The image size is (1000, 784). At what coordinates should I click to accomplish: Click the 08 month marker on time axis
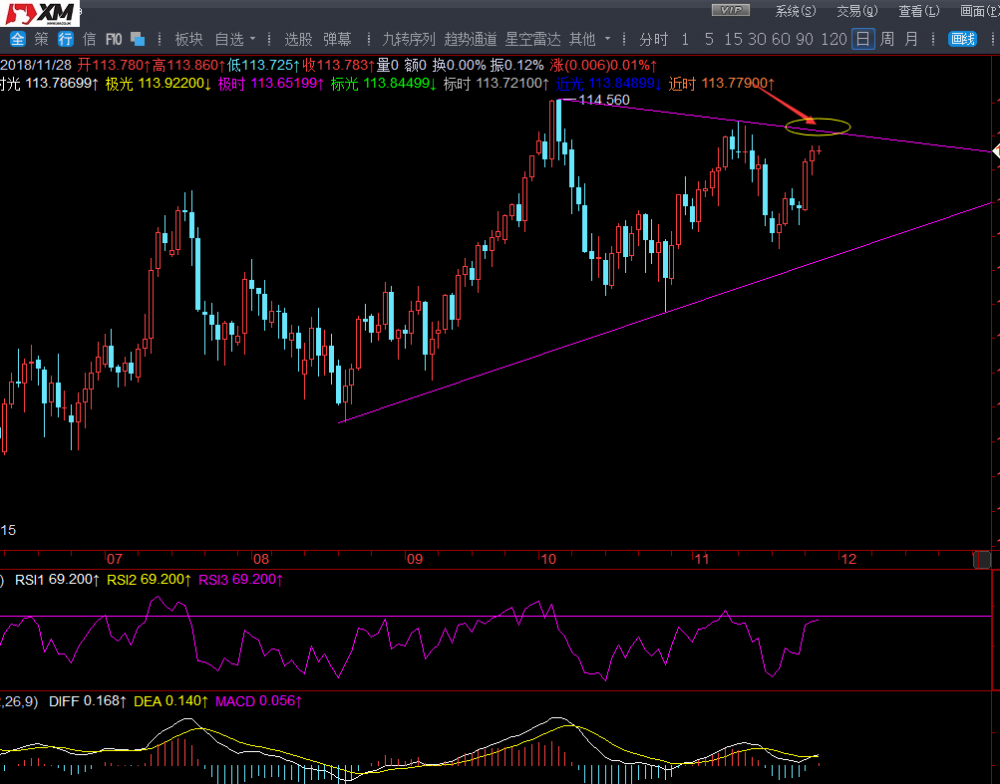261,559
